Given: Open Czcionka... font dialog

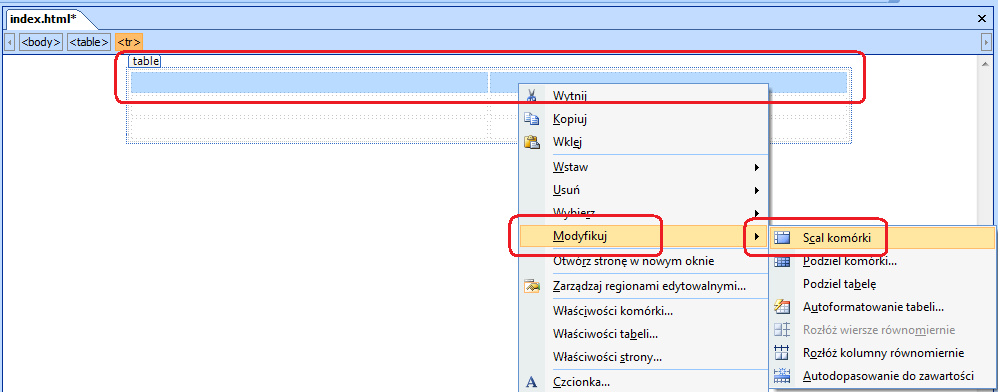Looking at the screenshot, I should 644,382.
